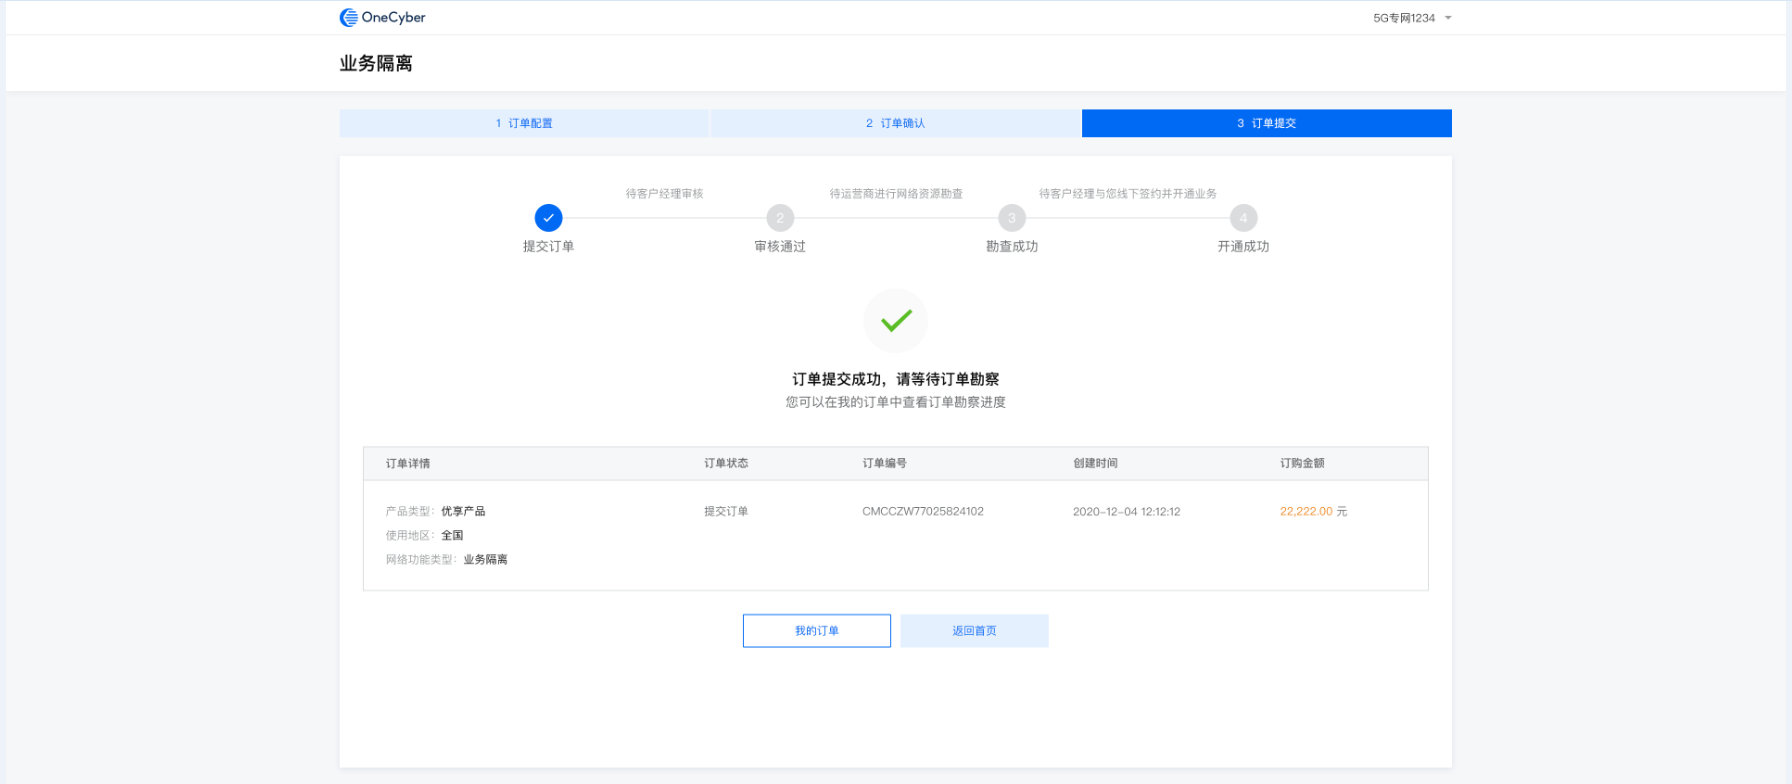This screenshot has height=784, width=1792.
Task: Click order number CMCCZW77025824102
Action: point(922,511)
